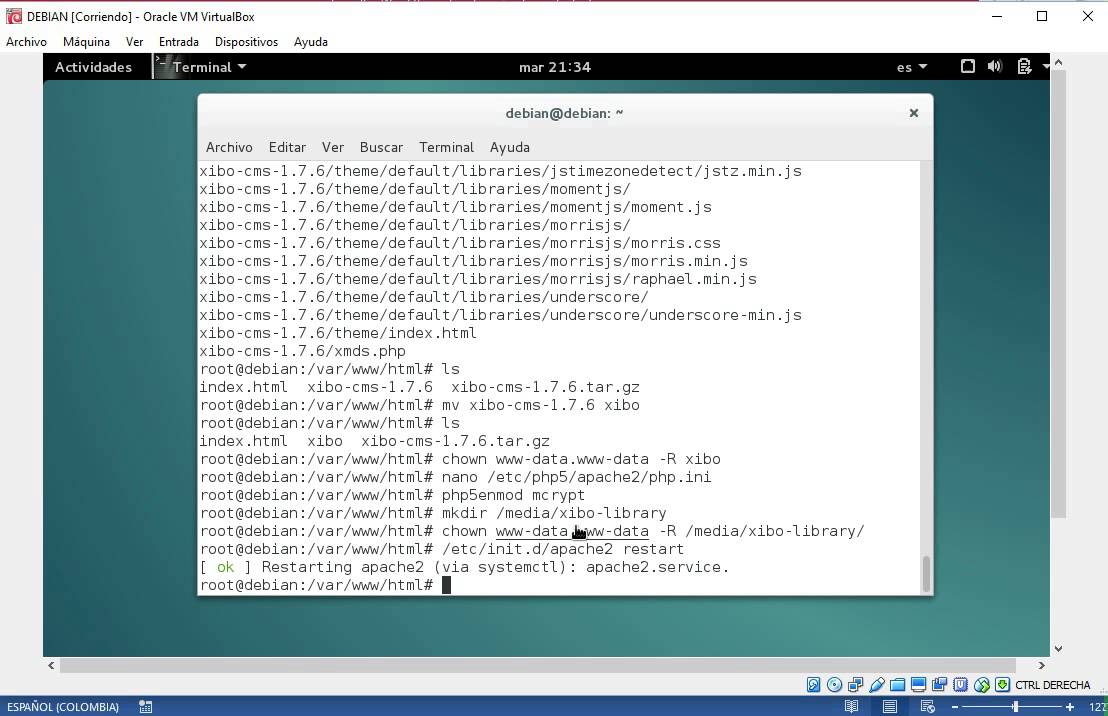1108x716 pixels.
Task: Click the clipboard system tray icon
Action: 1024,66
